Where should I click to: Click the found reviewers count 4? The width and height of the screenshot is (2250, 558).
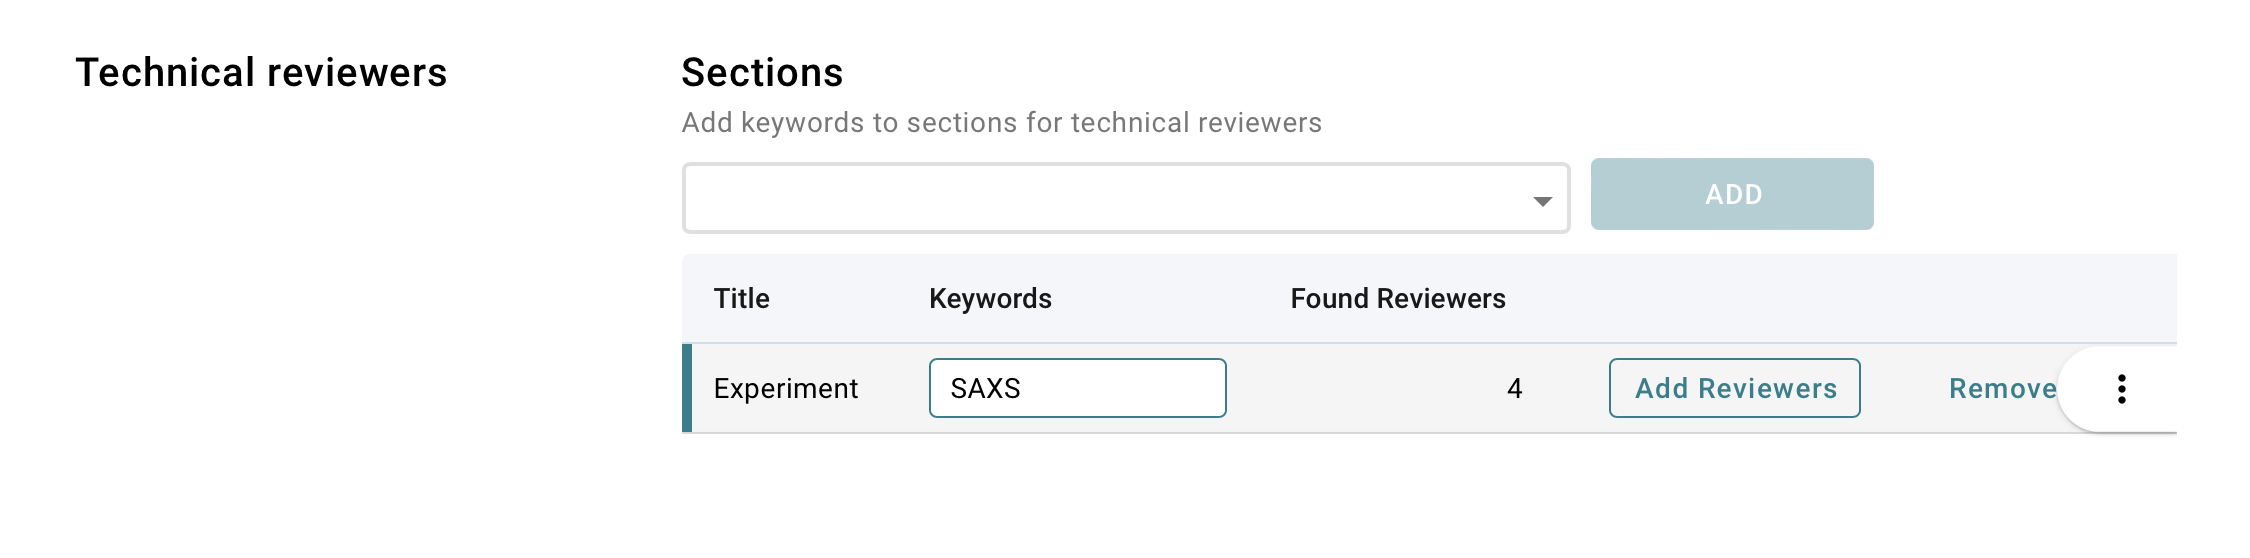1515,389
